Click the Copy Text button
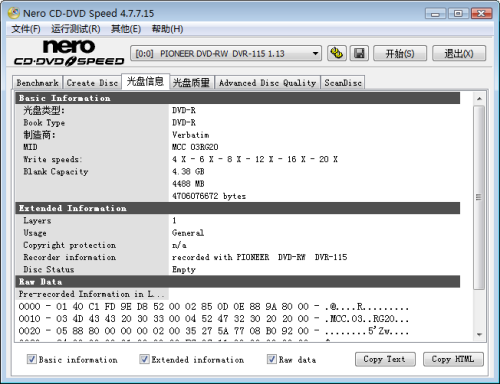This screenshot has width=500, height=384. [x=385, y=359]
